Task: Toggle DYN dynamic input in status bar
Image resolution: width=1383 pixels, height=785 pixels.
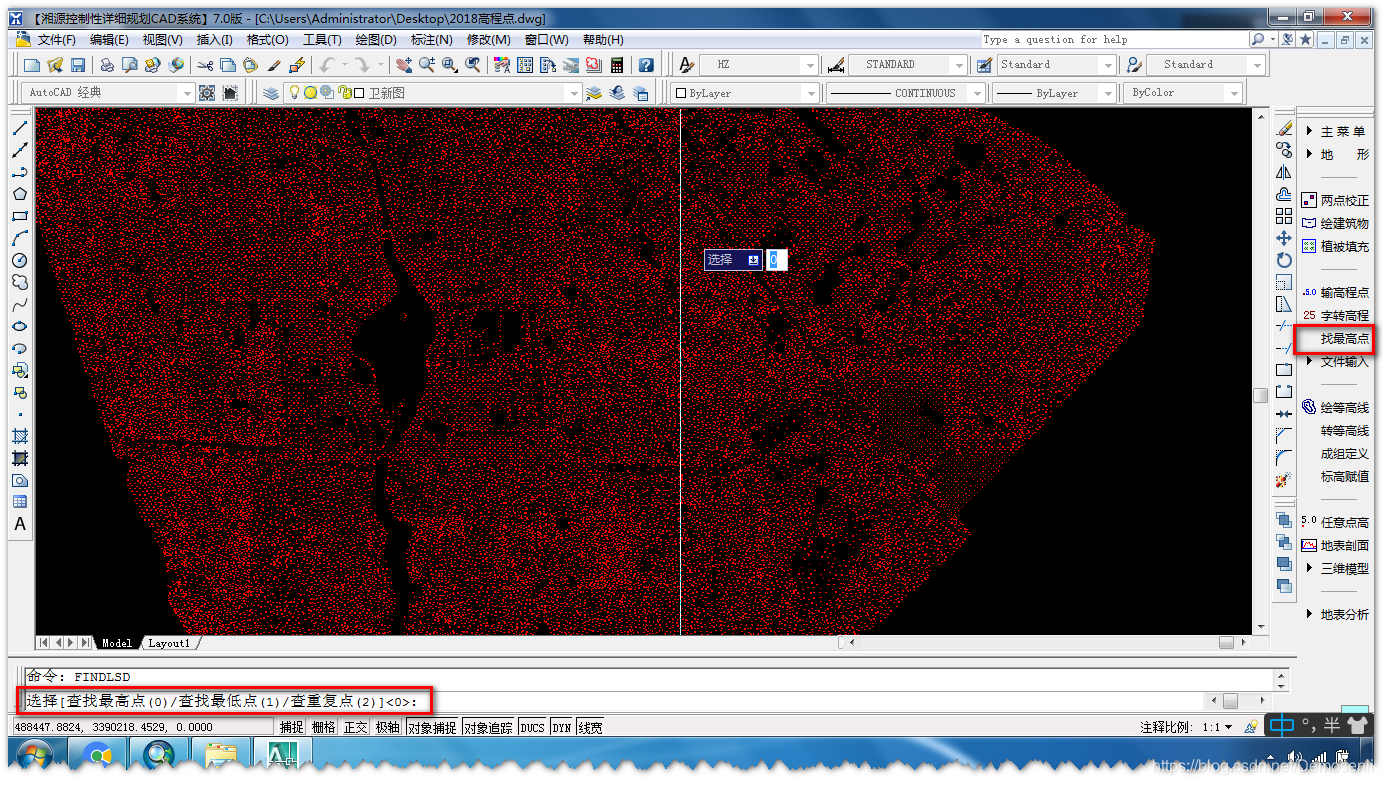Action: click(562, 728)
